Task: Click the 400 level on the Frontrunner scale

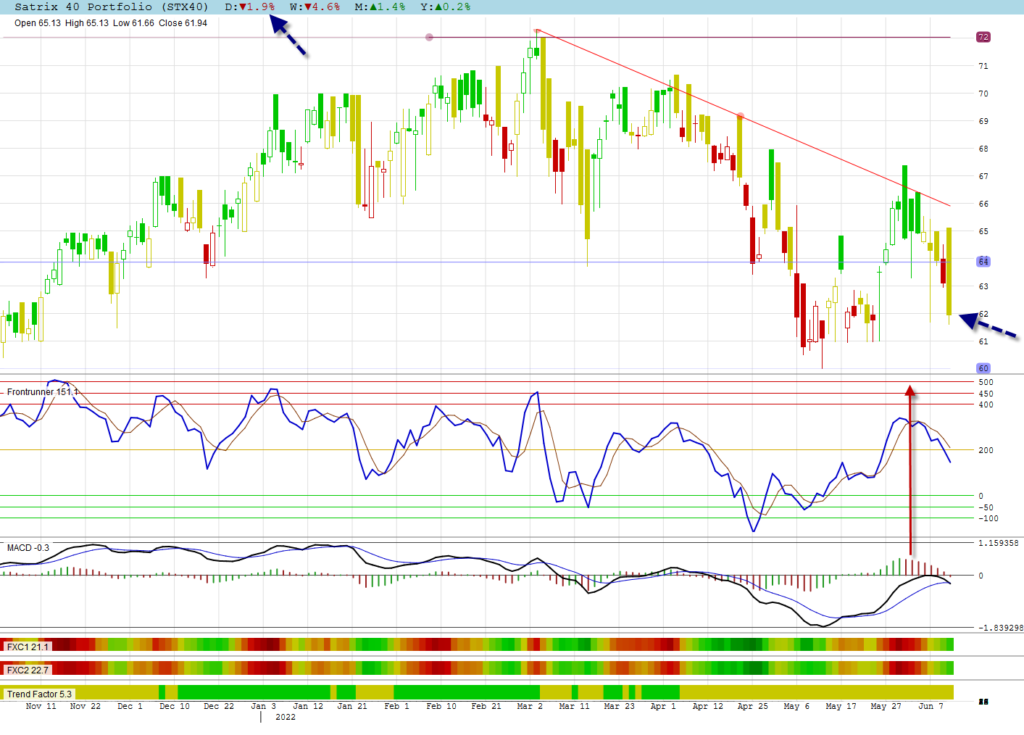Action: [x=985, y=405]
